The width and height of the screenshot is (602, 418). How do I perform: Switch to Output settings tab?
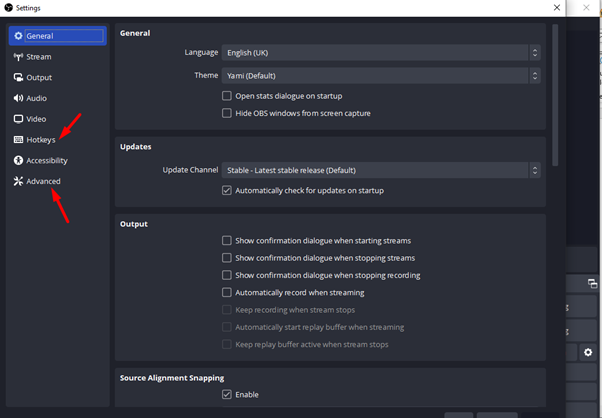click(58, 78)
